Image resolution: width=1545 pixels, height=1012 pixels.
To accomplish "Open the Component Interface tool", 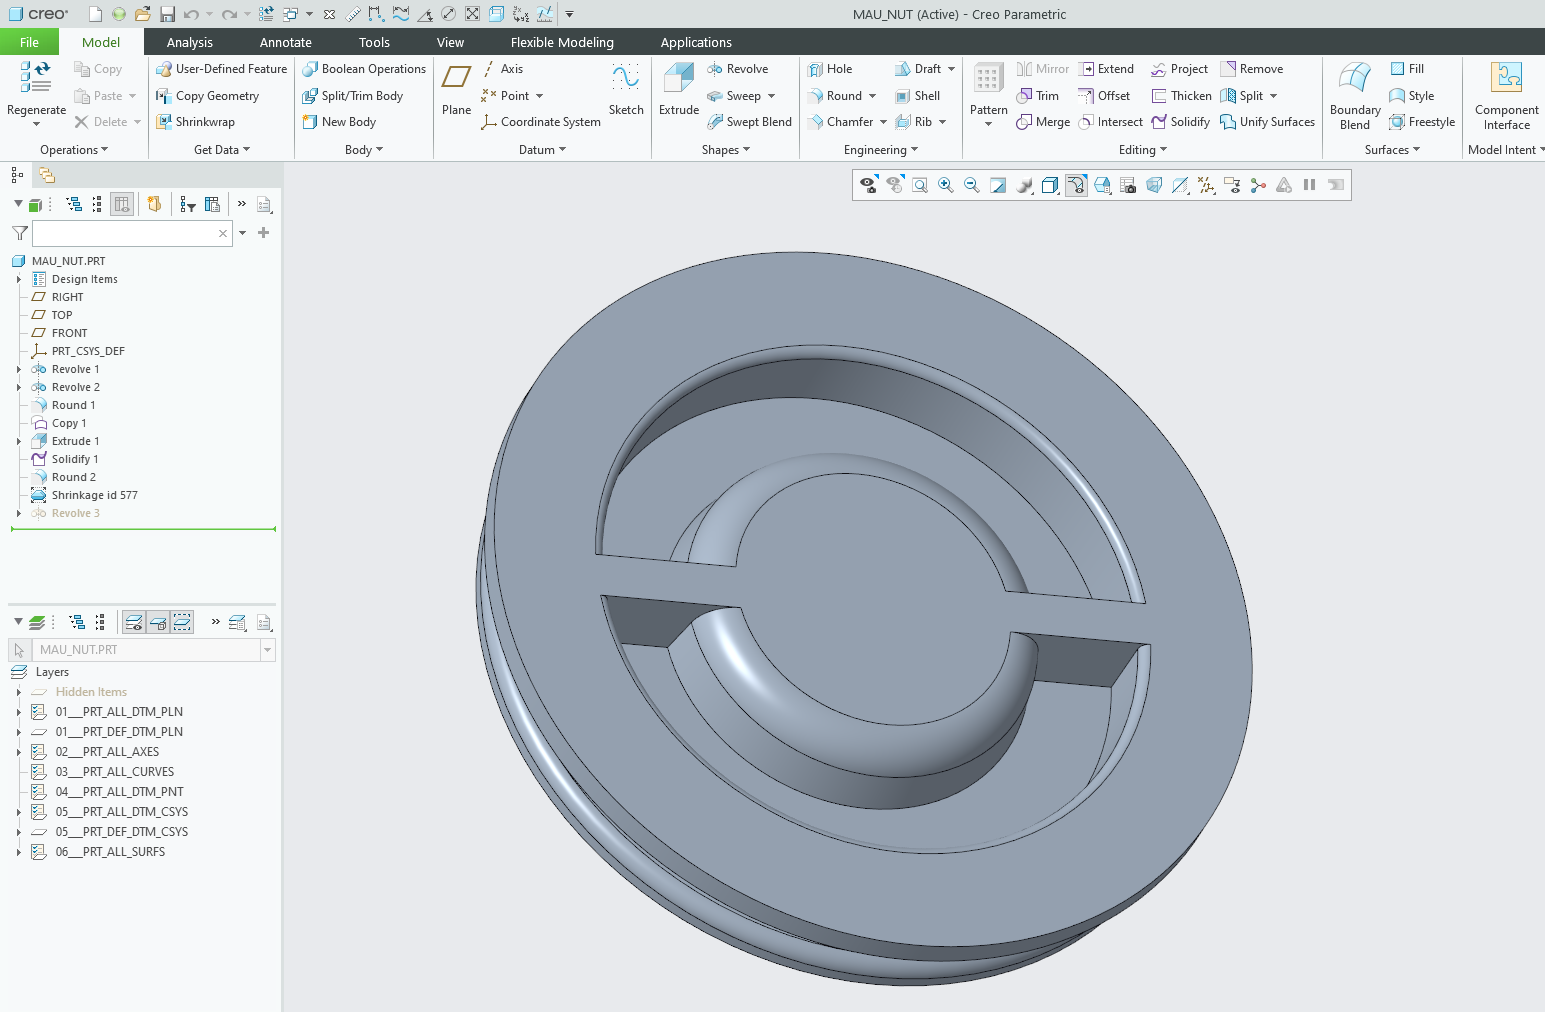I will coord(1506,80).
